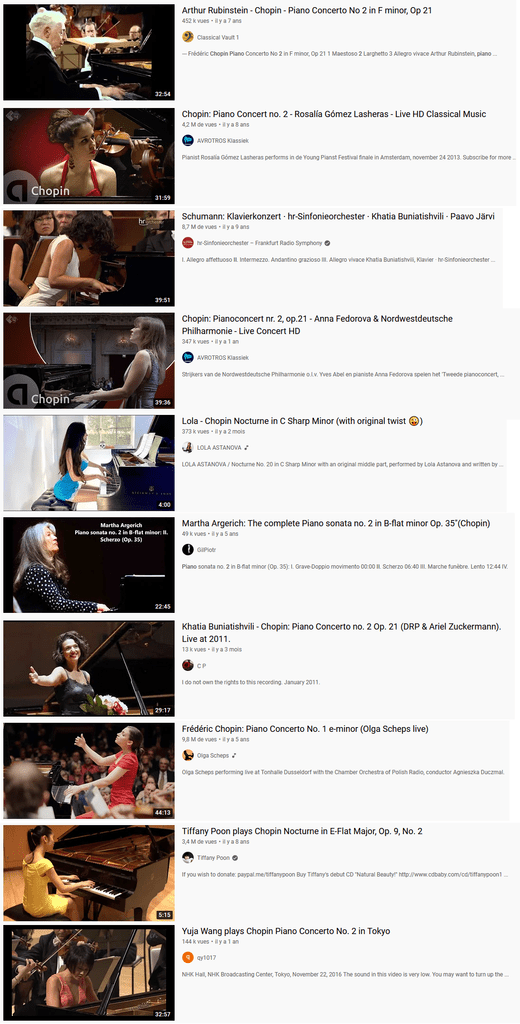Play the Lola Chopin Nocturne thumbnail
Image resolution: width=520 pixels, height=1024 pixels.
[x=89, y=462]
